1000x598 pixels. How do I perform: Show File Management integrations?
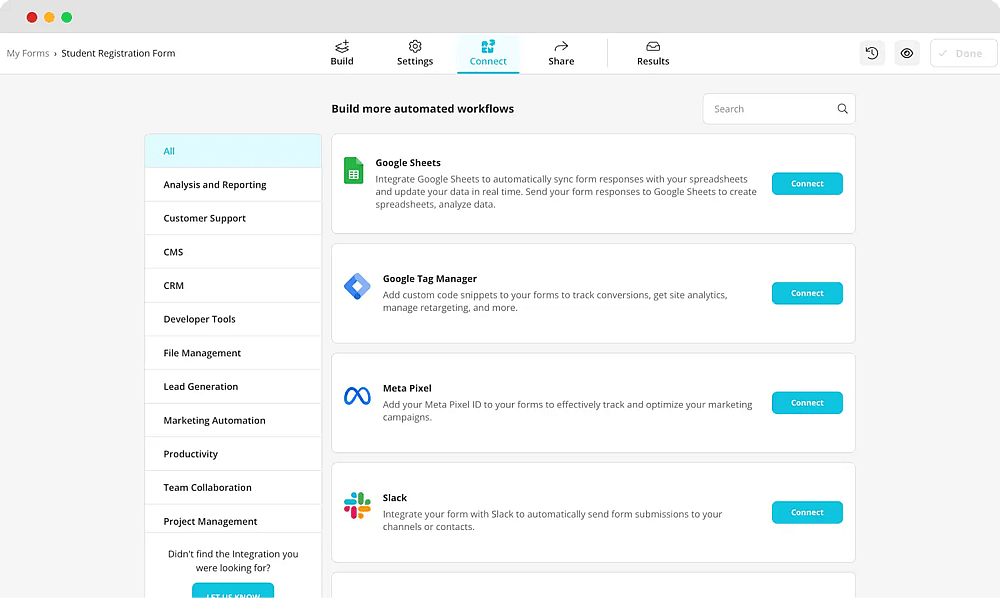click(x=233, y=353)
